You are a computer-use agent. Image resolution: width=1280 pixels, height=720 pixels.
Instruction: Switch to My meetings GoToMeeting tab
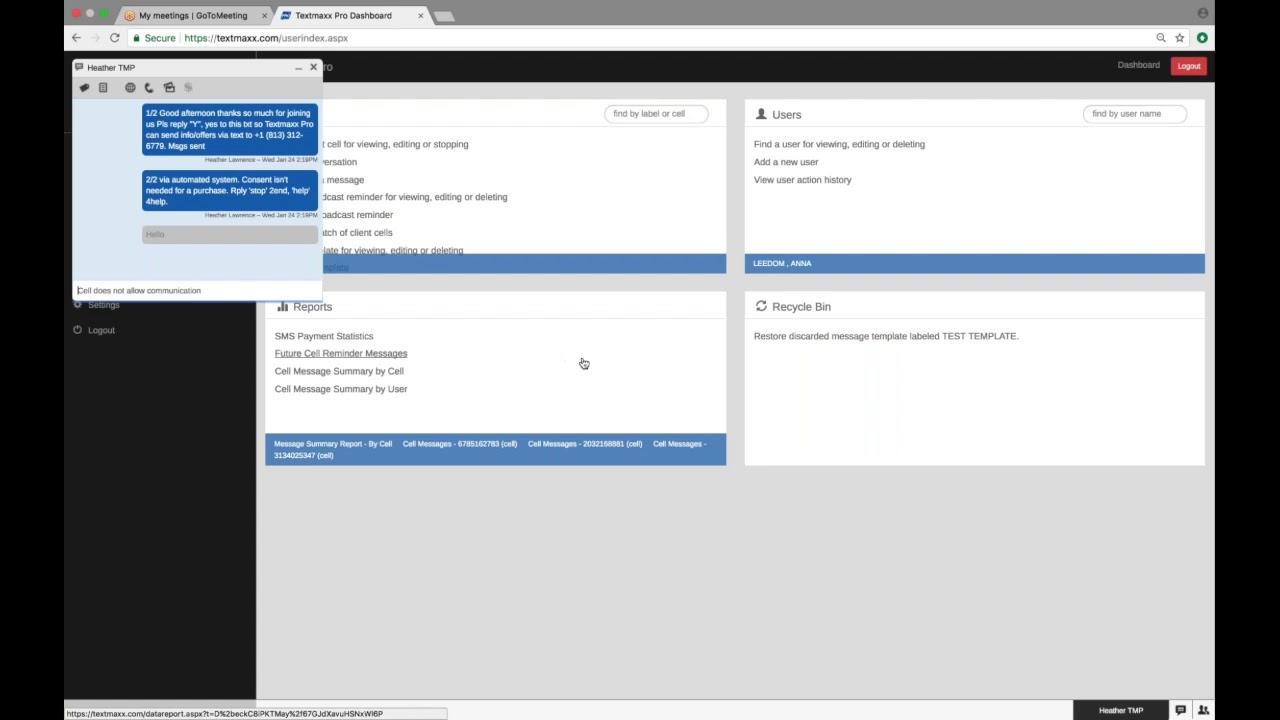193,15
